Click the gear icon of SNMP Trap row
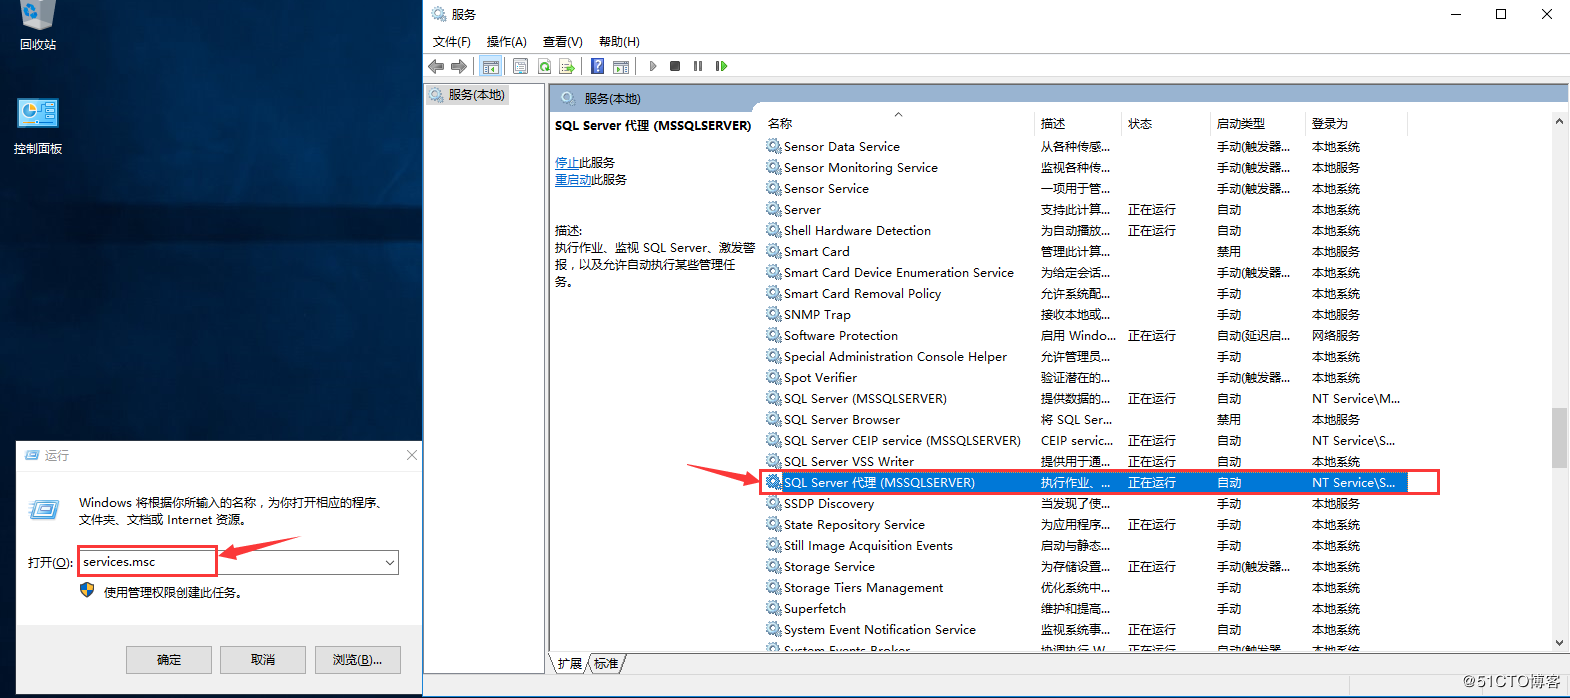 tap(774, 314)
